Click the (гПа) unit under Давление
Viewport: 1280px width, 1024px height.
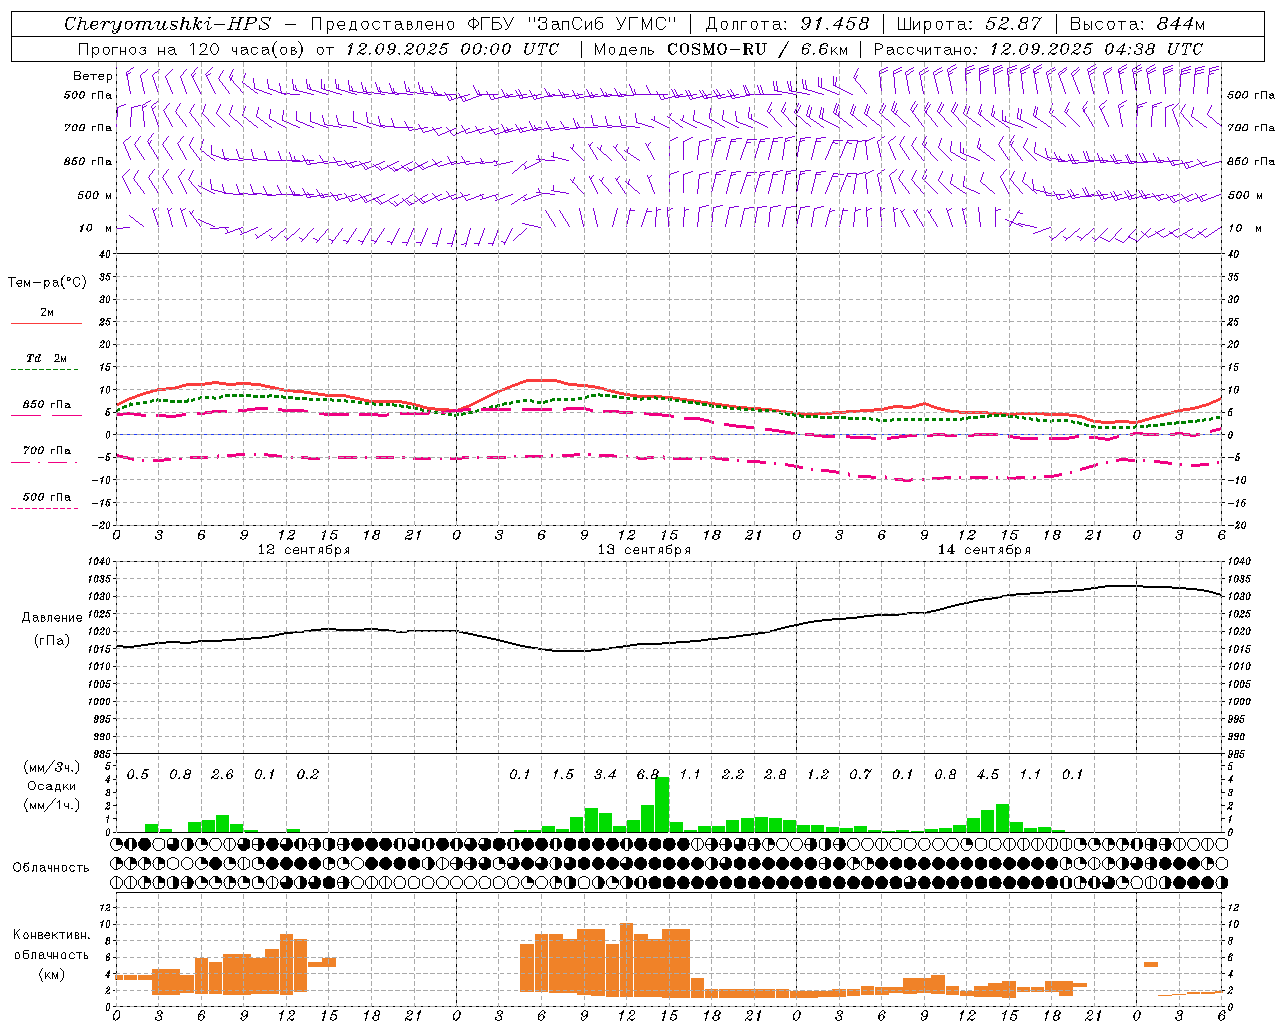click(x=52, y=641)
